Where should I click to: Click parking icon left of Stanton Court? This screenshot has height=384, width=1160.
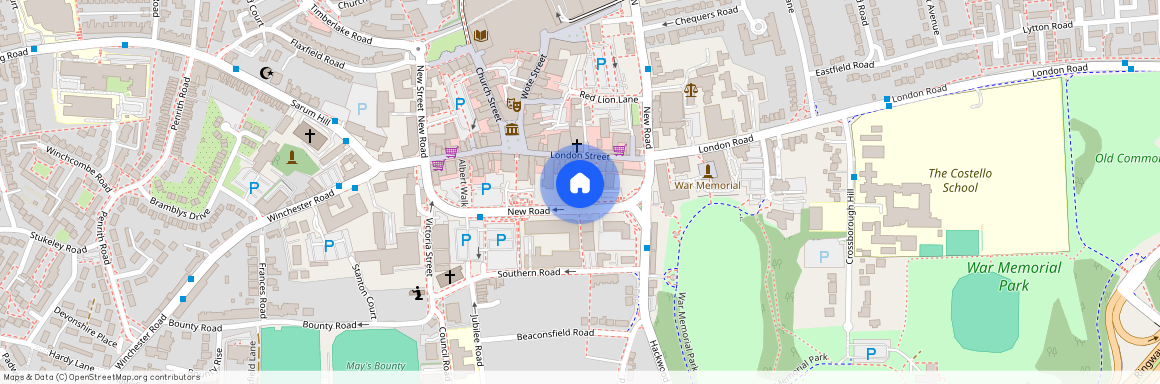coord(329,245)
